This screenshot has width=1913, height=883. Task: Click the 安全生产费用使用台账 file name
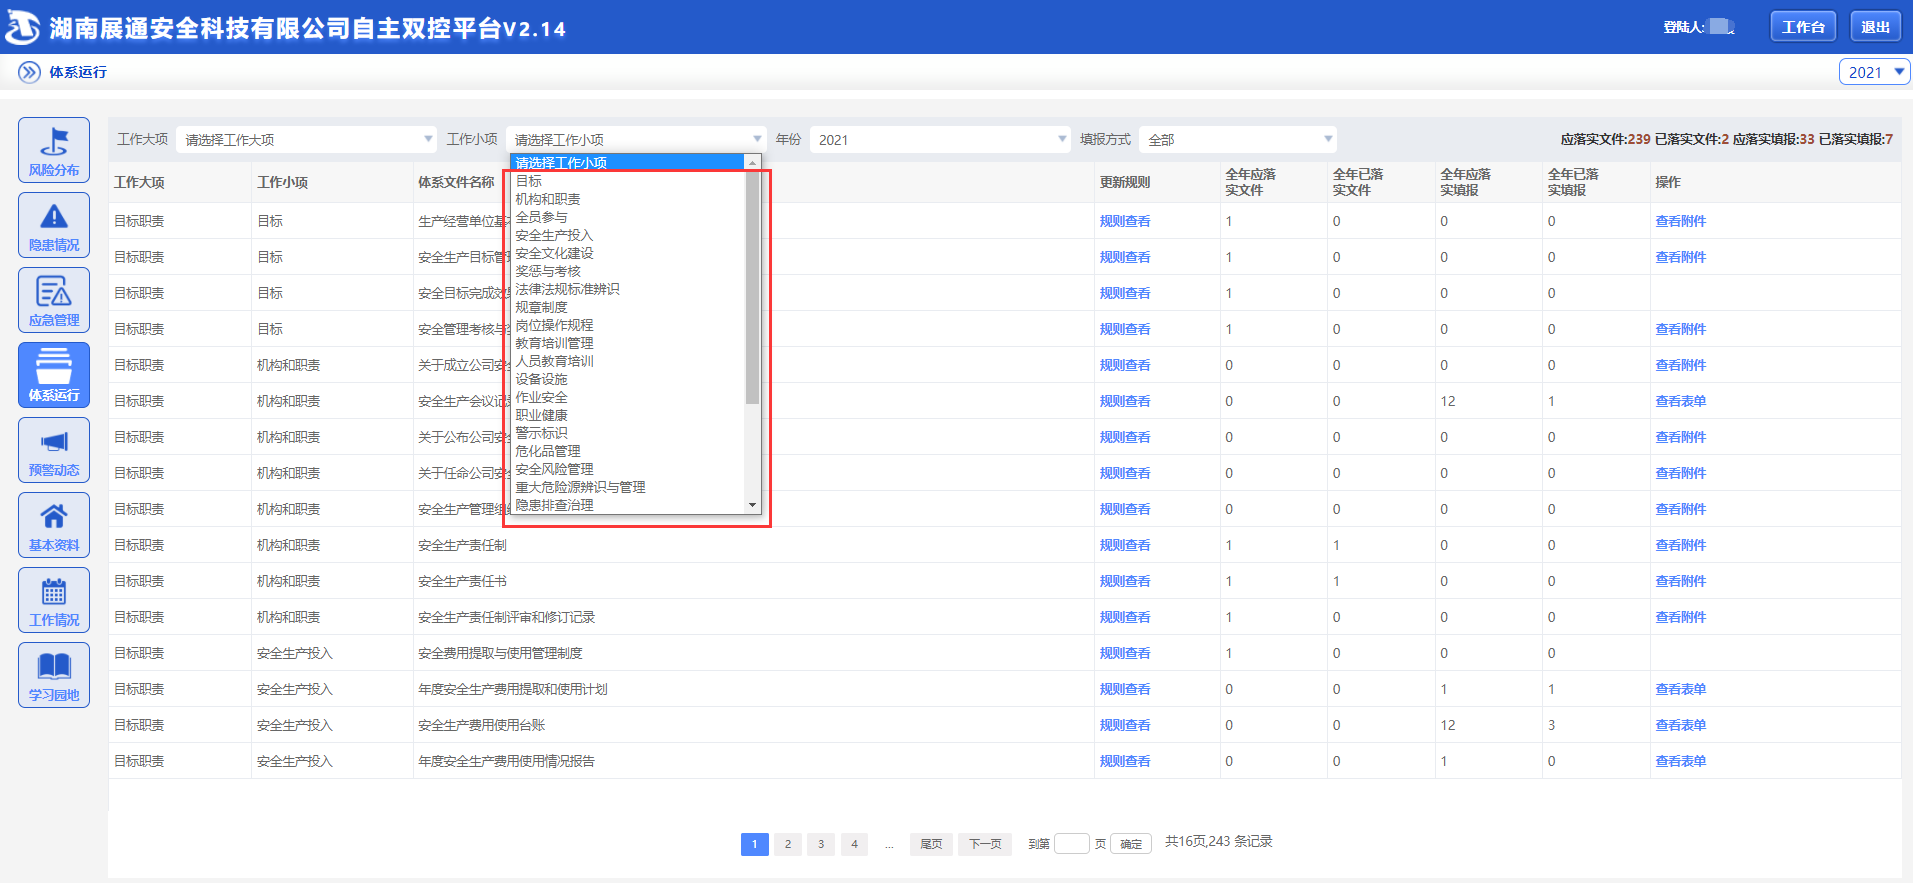click(x=482, y=725)
